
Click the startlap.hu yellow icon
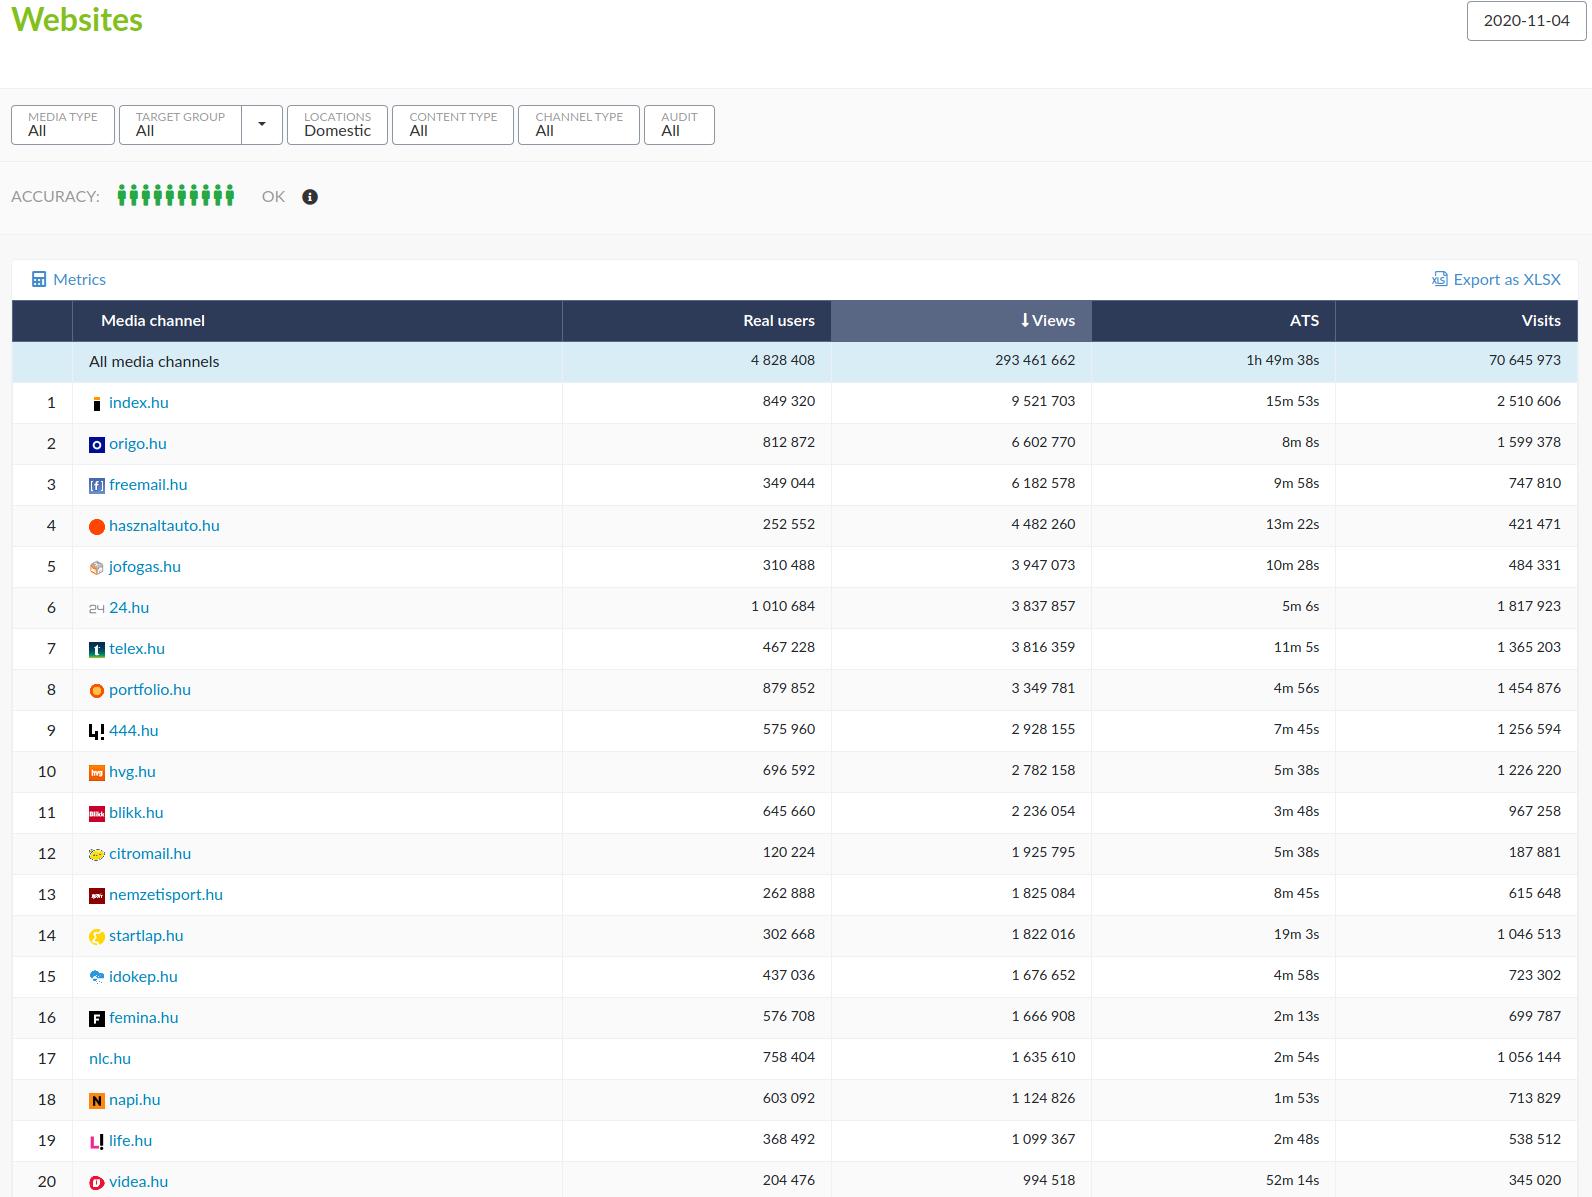pyautogui.click(x=97, y=937)
